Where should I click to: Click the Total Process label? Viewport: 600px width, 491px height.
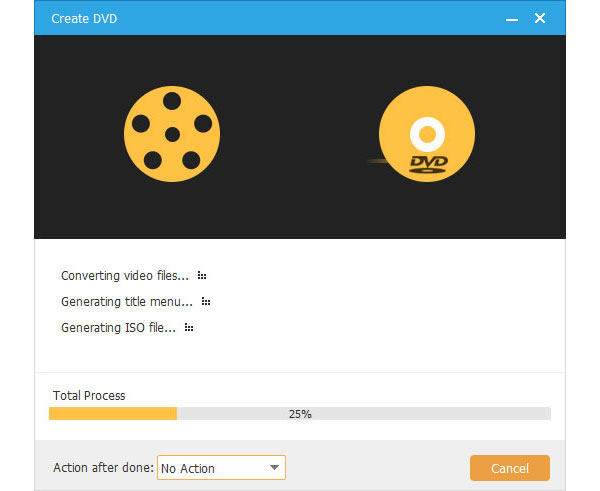[87, 396]
